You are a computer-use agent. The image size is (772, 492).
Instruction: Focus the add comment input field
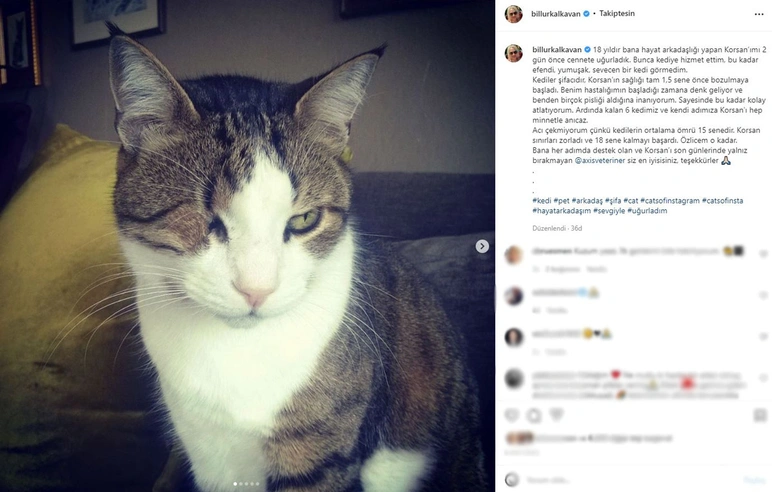click(x=630, y=480)
